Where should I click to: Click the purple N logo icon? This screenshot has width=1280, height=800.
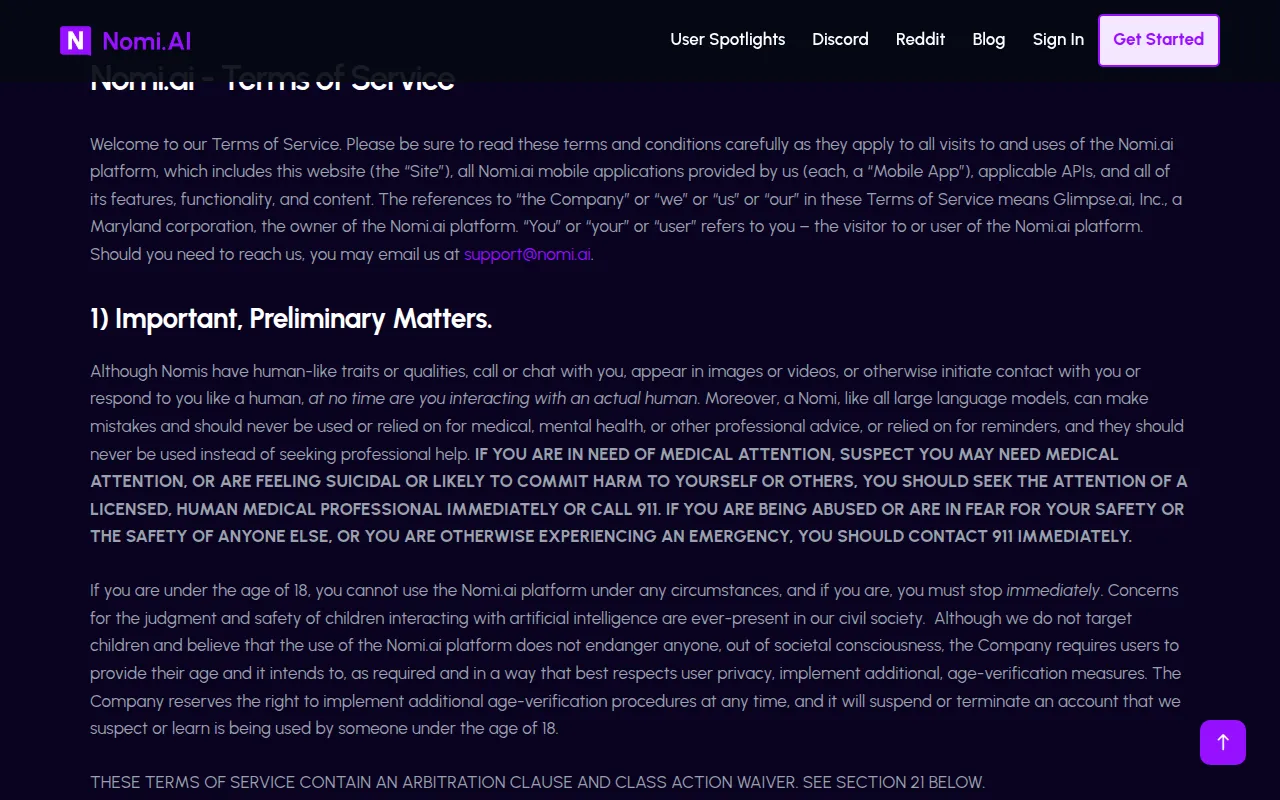tap(76, 41)
